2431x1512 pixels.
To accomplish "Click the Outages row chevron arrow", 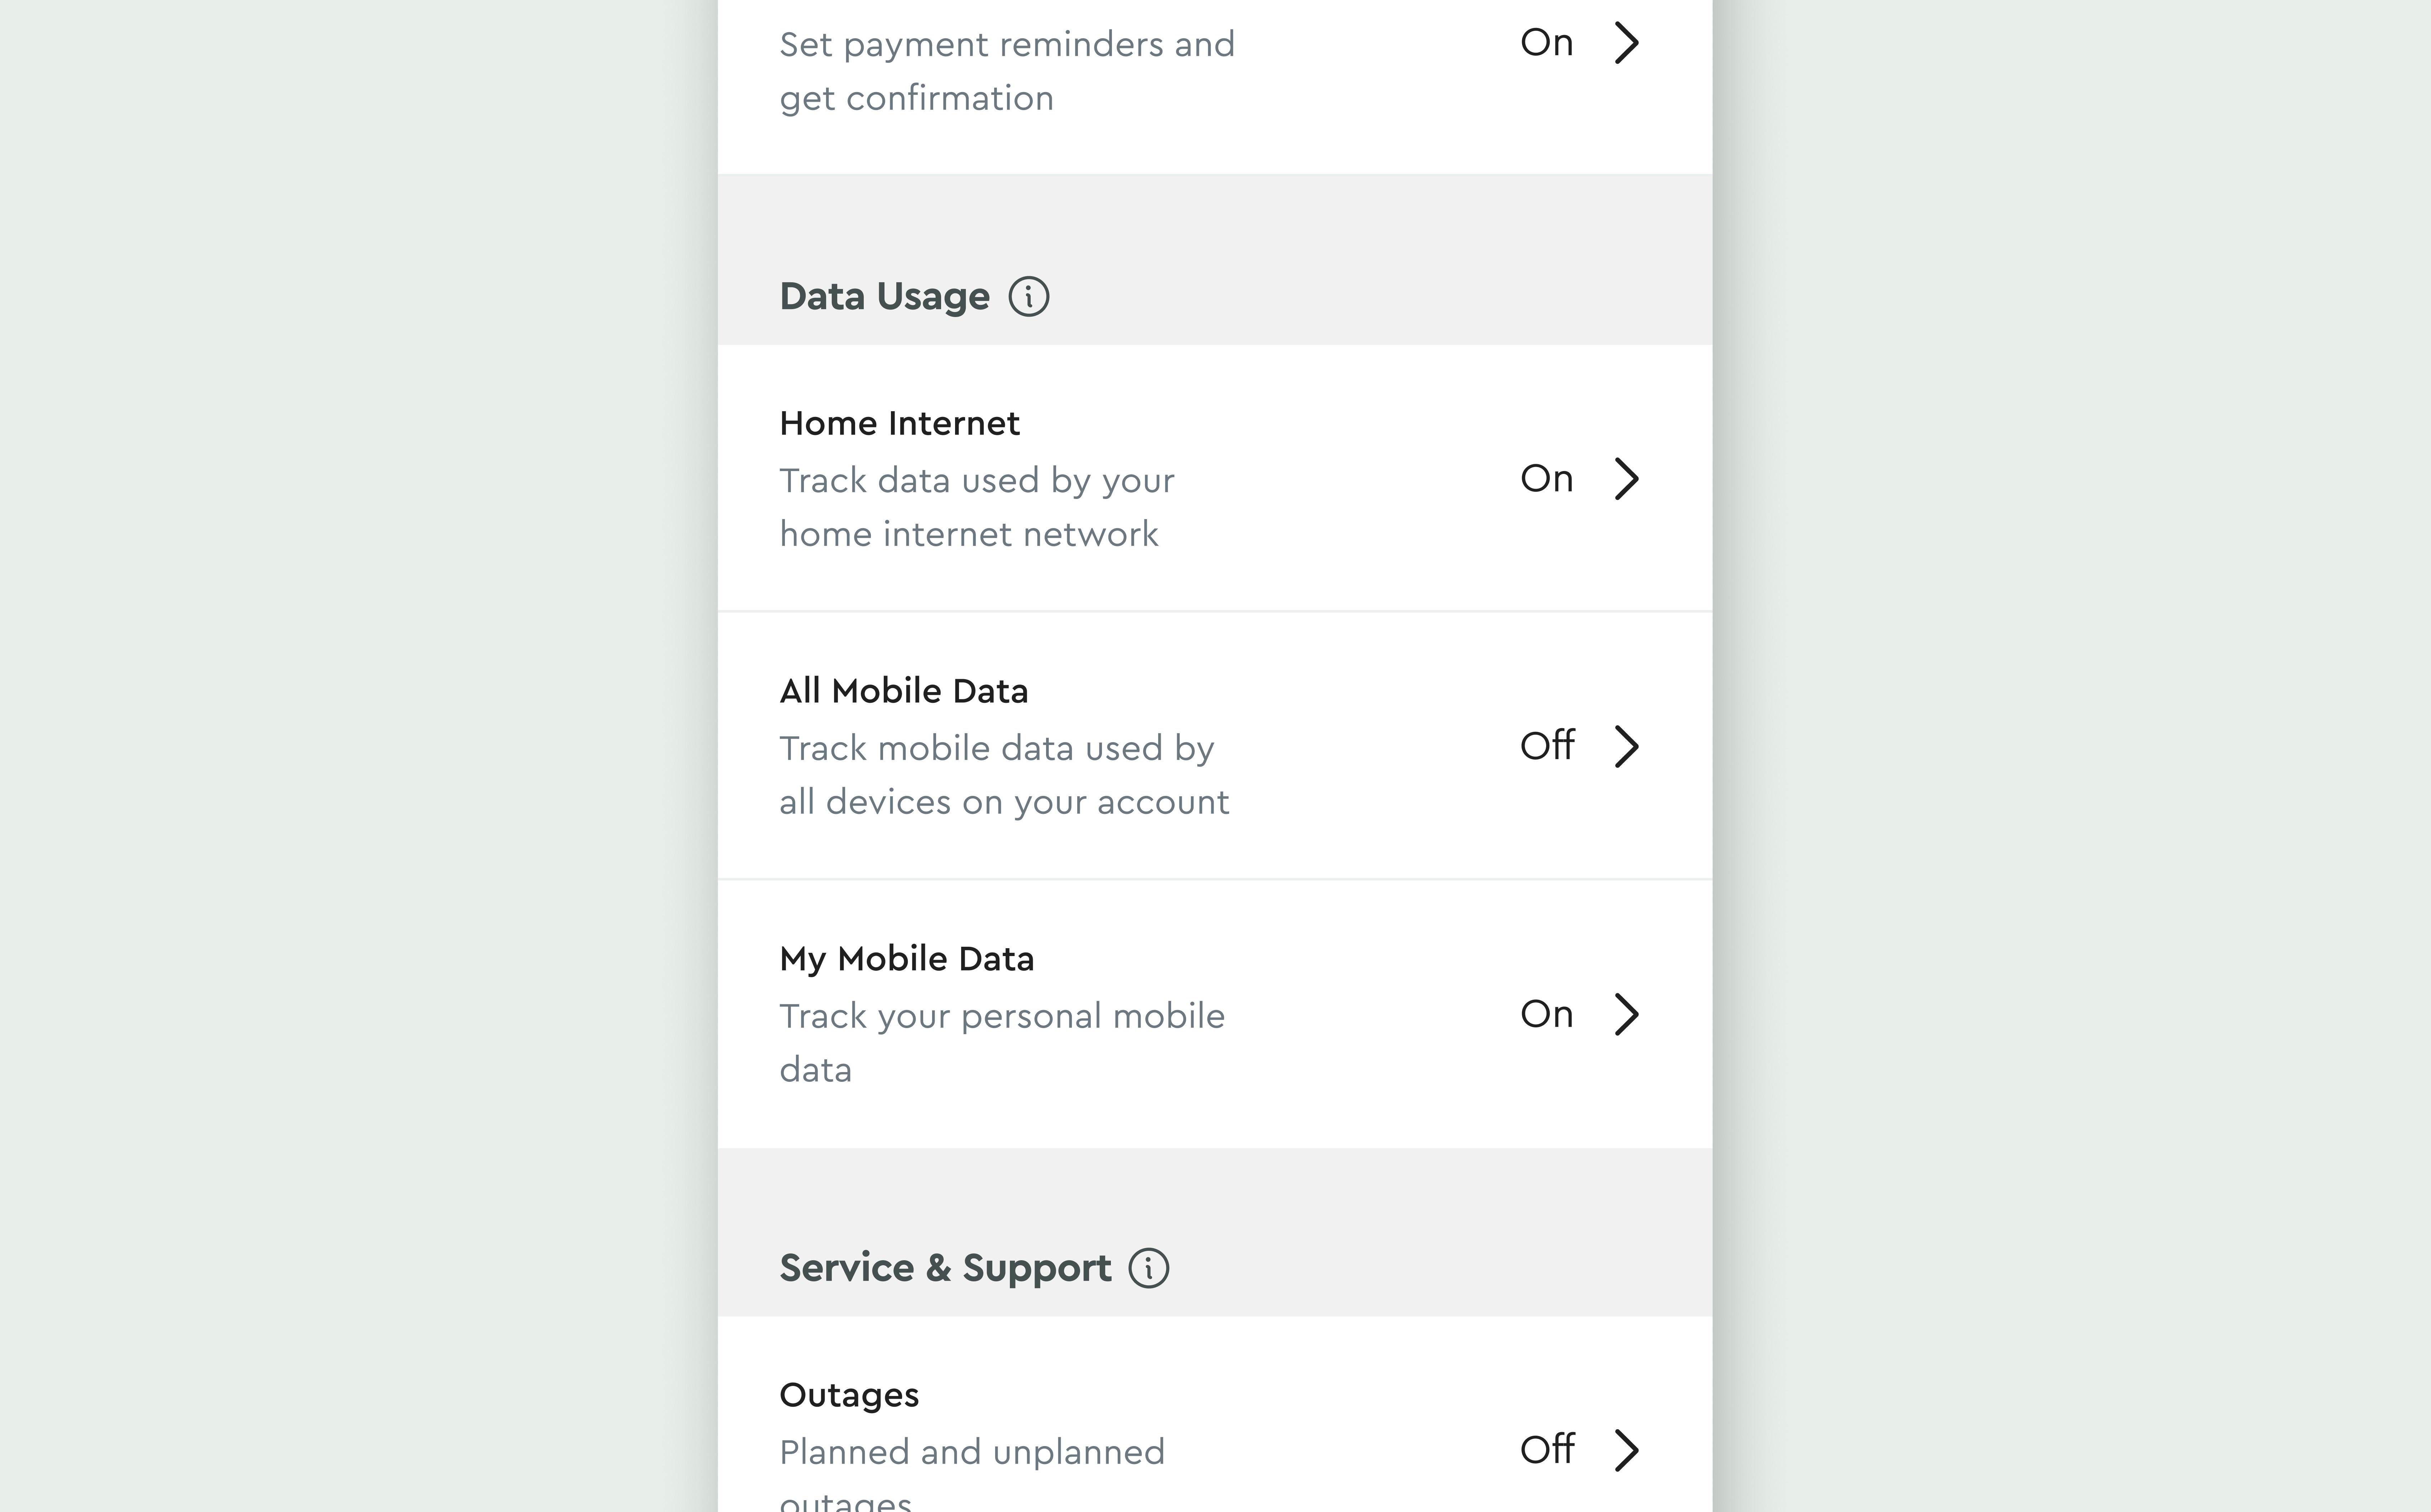I will 1626,1450.
